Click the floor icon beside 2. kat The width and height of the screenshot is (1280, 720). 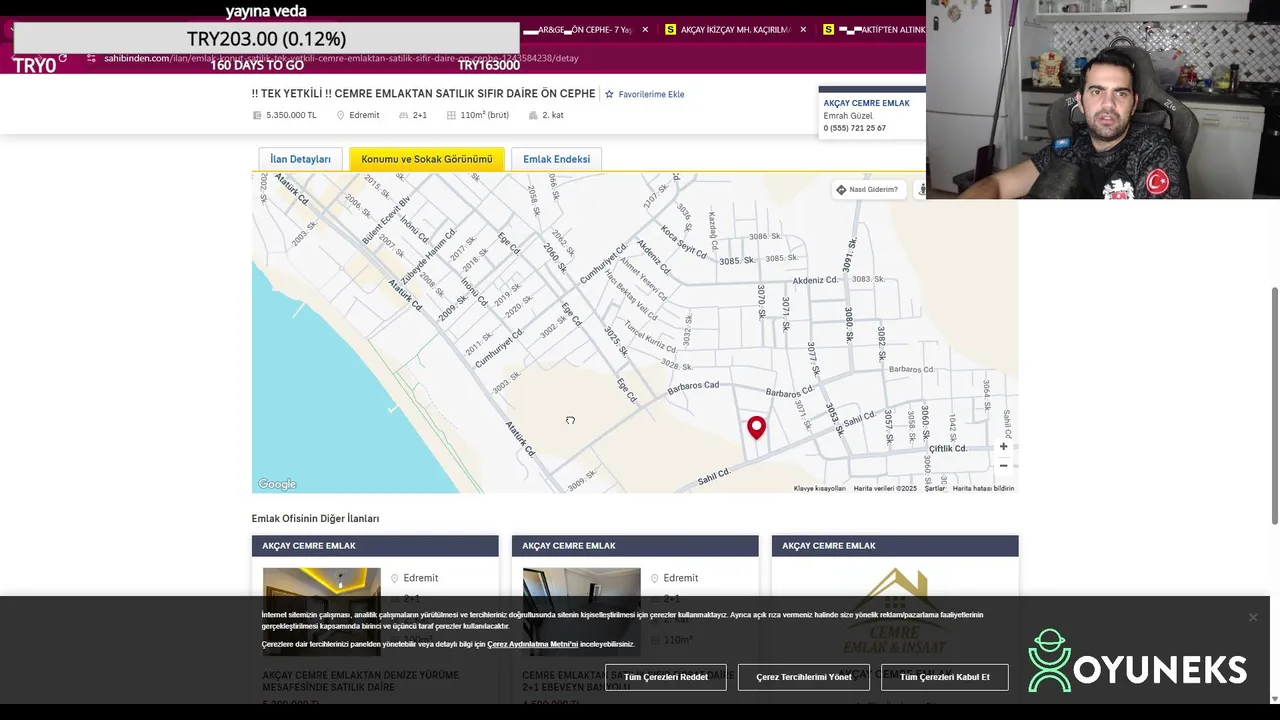533,115
